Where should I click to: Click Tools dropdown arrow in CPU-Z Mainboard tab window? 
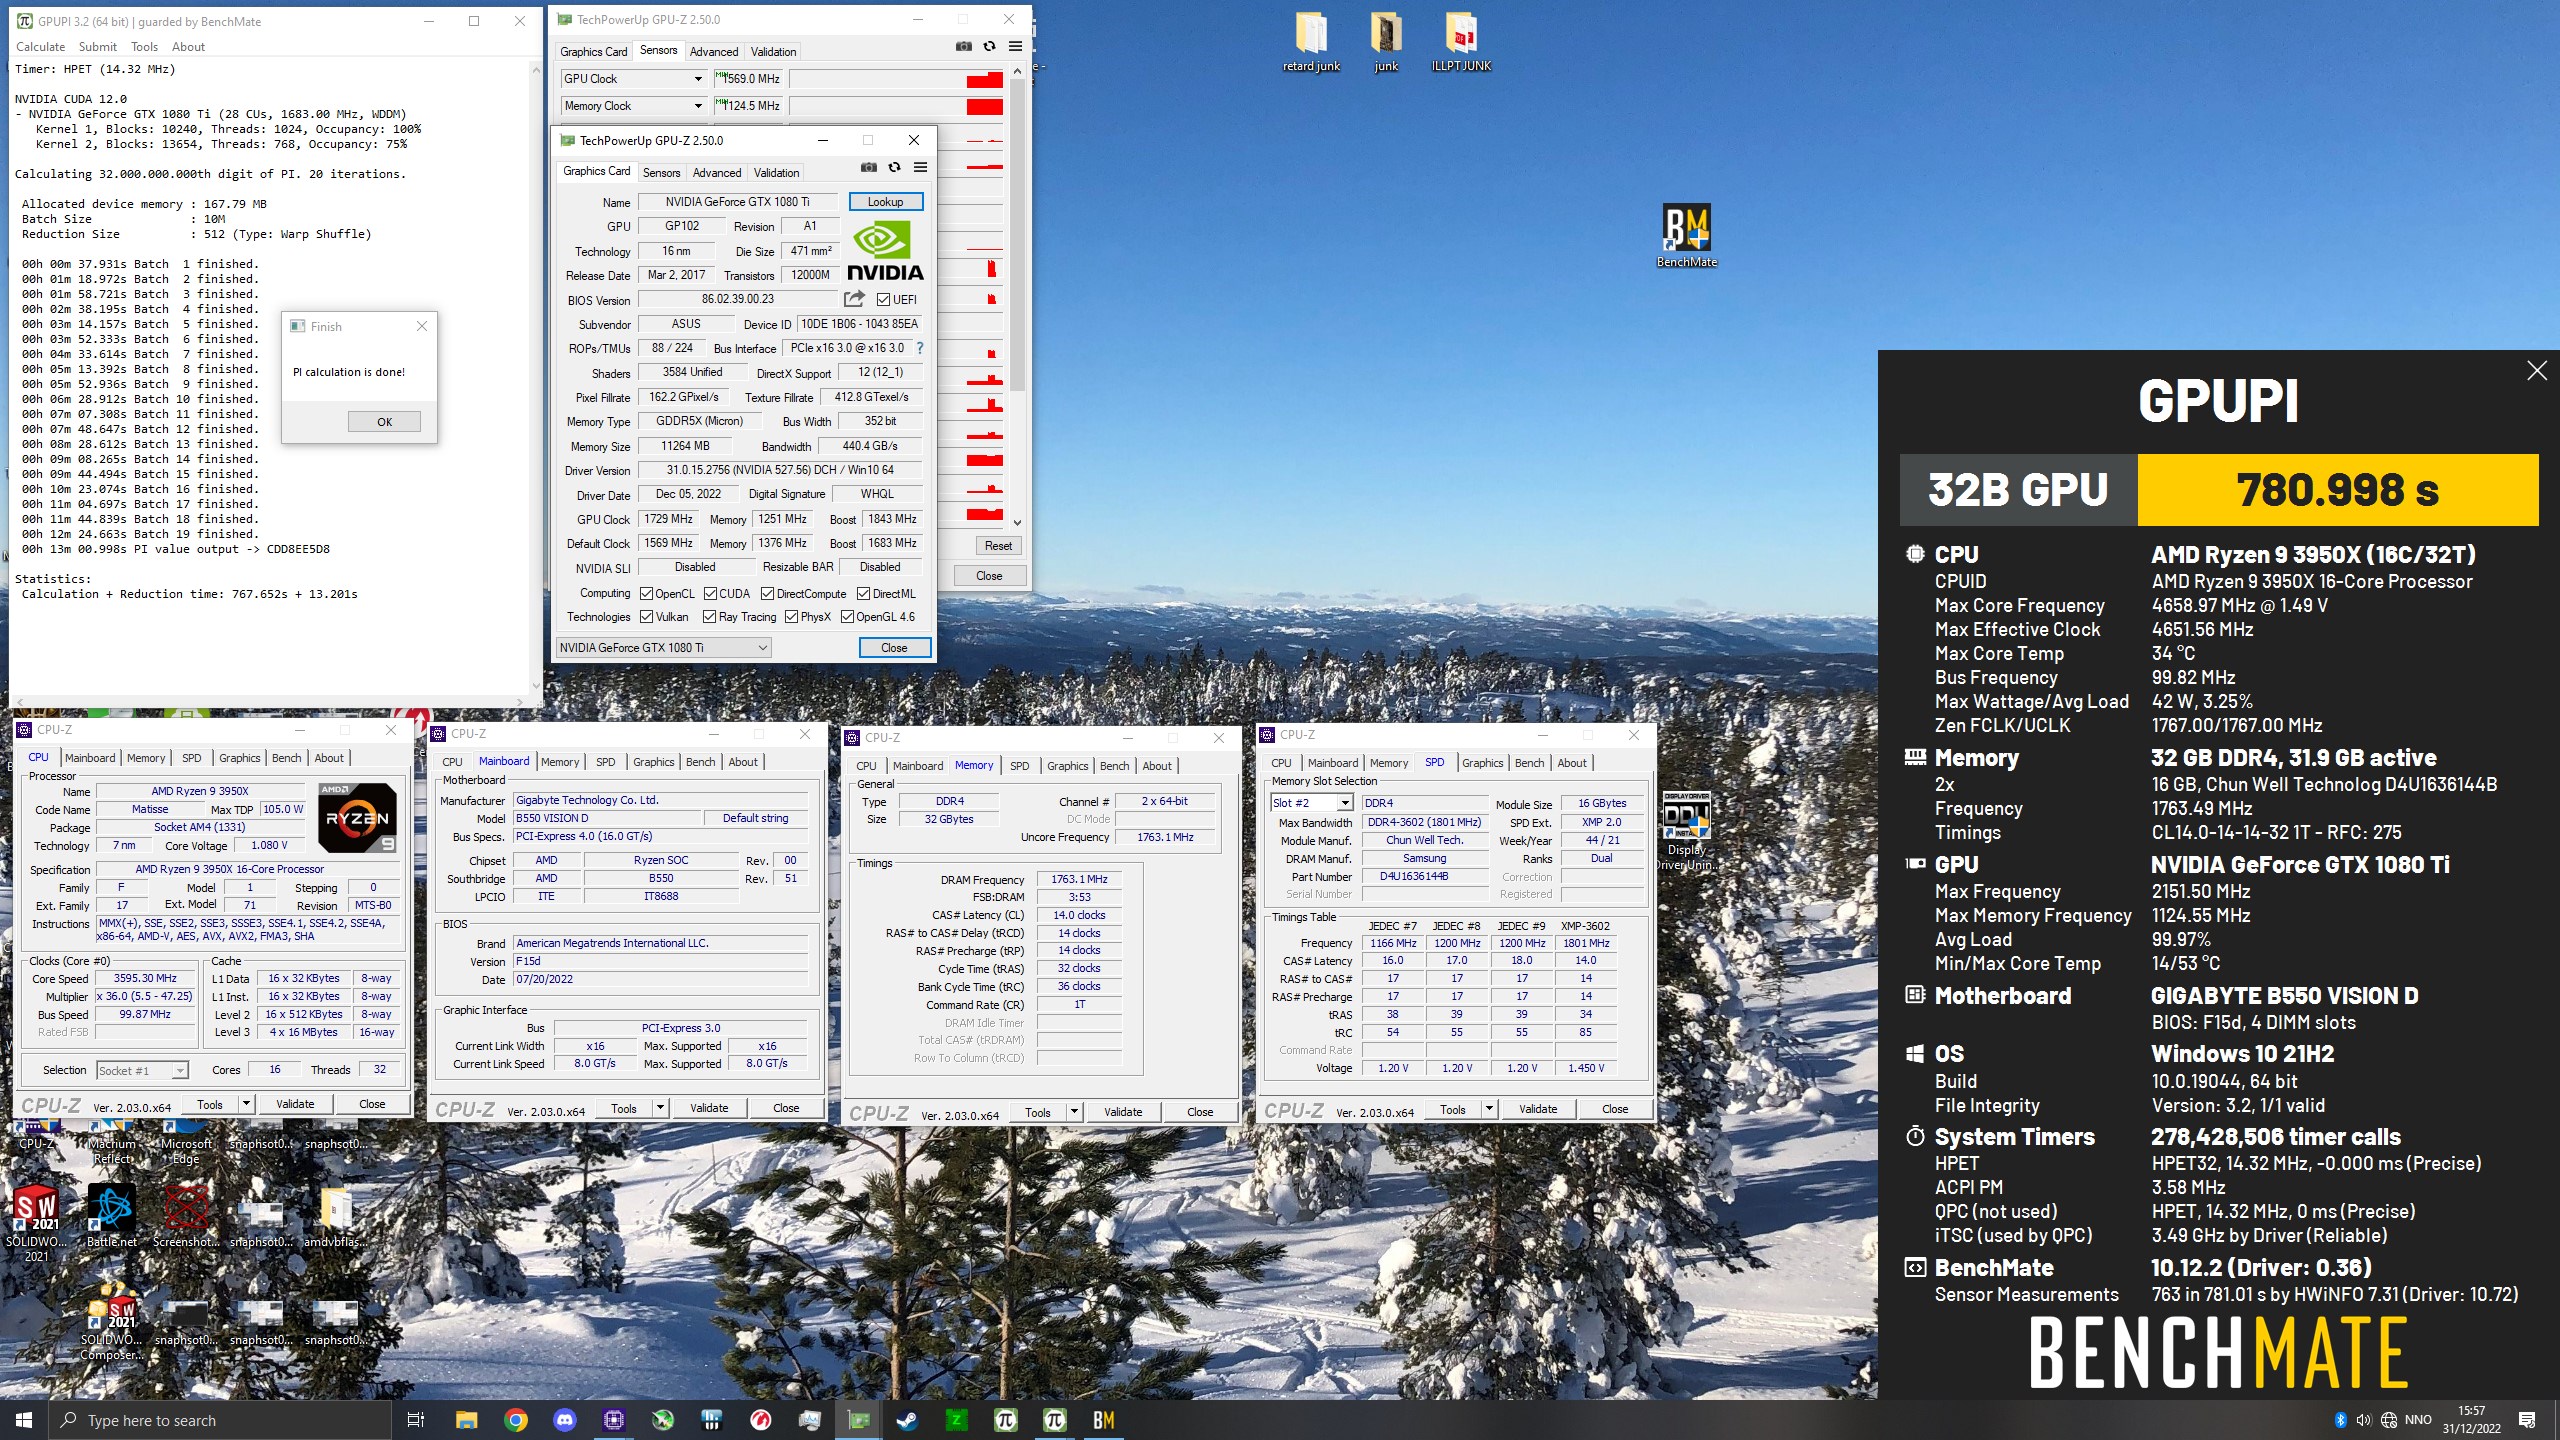(x=660, y=1108)
